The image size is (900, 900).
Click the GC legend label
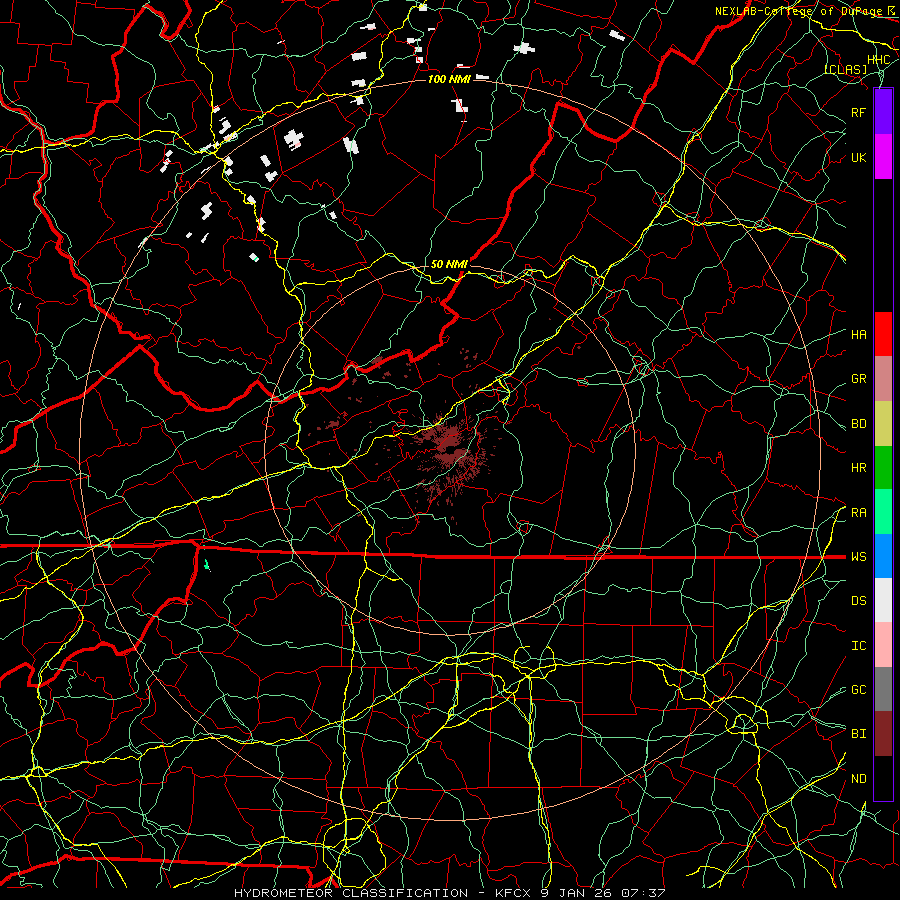859,690
